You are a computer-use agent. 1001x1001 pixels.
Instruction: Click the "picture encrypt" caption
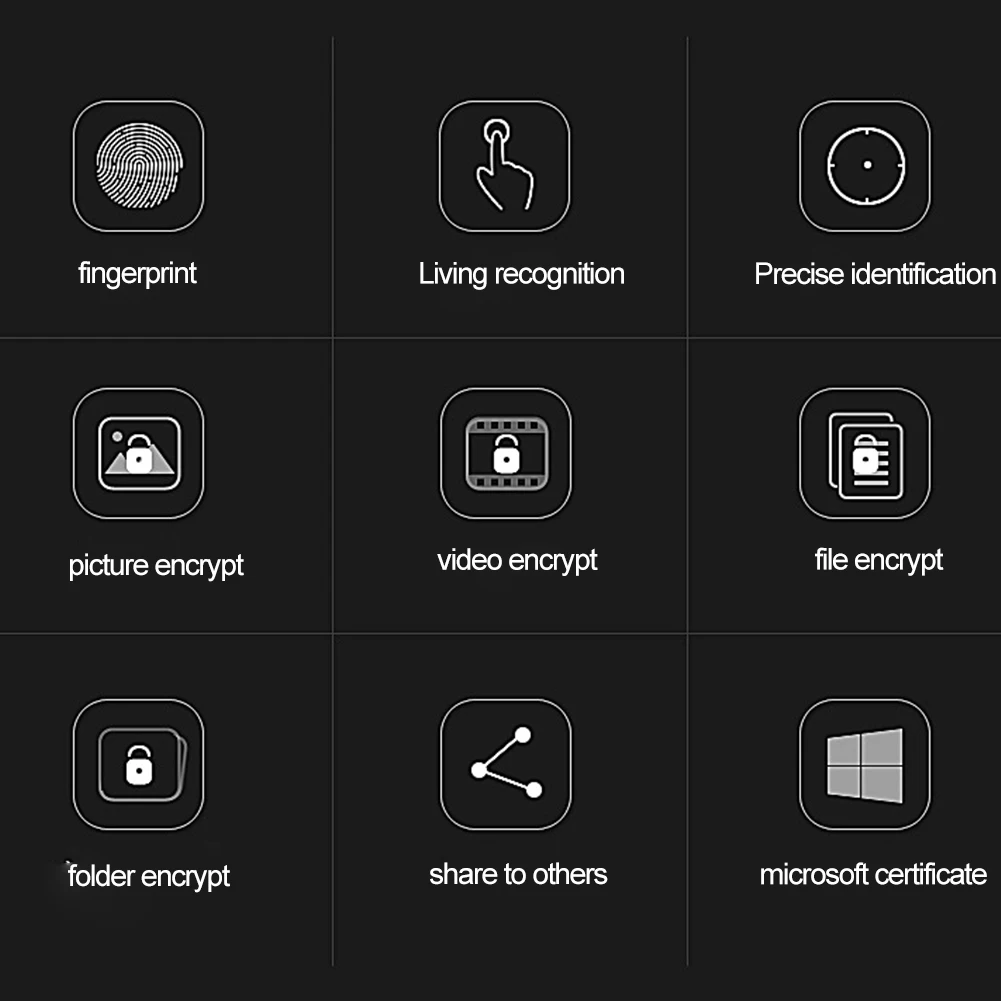point(156,566)
